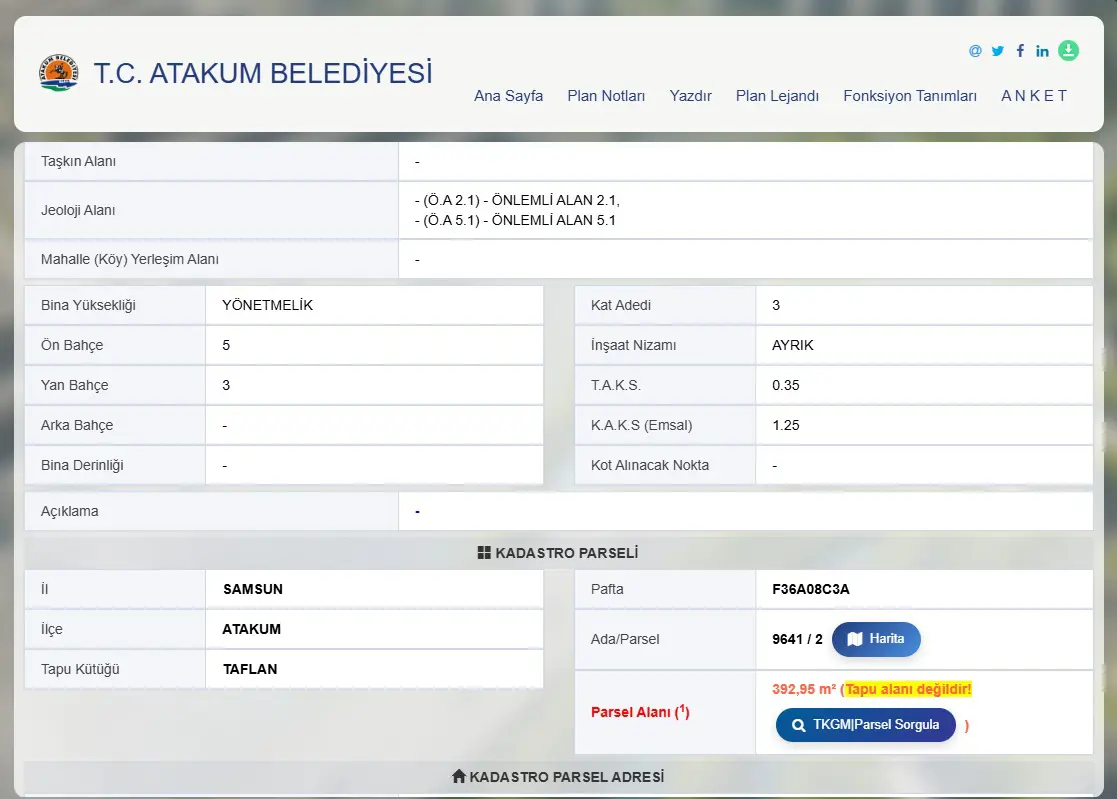Go to Ana Sayfa
The height and width of the screenshot is (799, 1117).
click(x=509, y=95)
